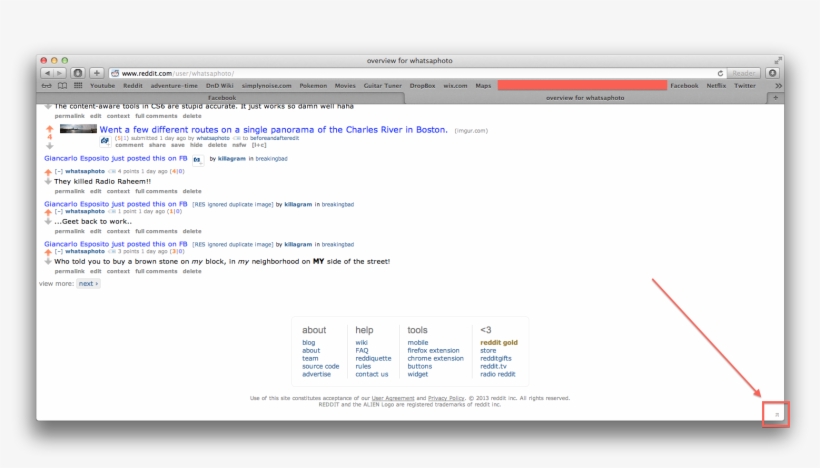Open the firefox extension footer link
Image resolution: width=820 pixels, height=468 pixels.
(434, 351)
